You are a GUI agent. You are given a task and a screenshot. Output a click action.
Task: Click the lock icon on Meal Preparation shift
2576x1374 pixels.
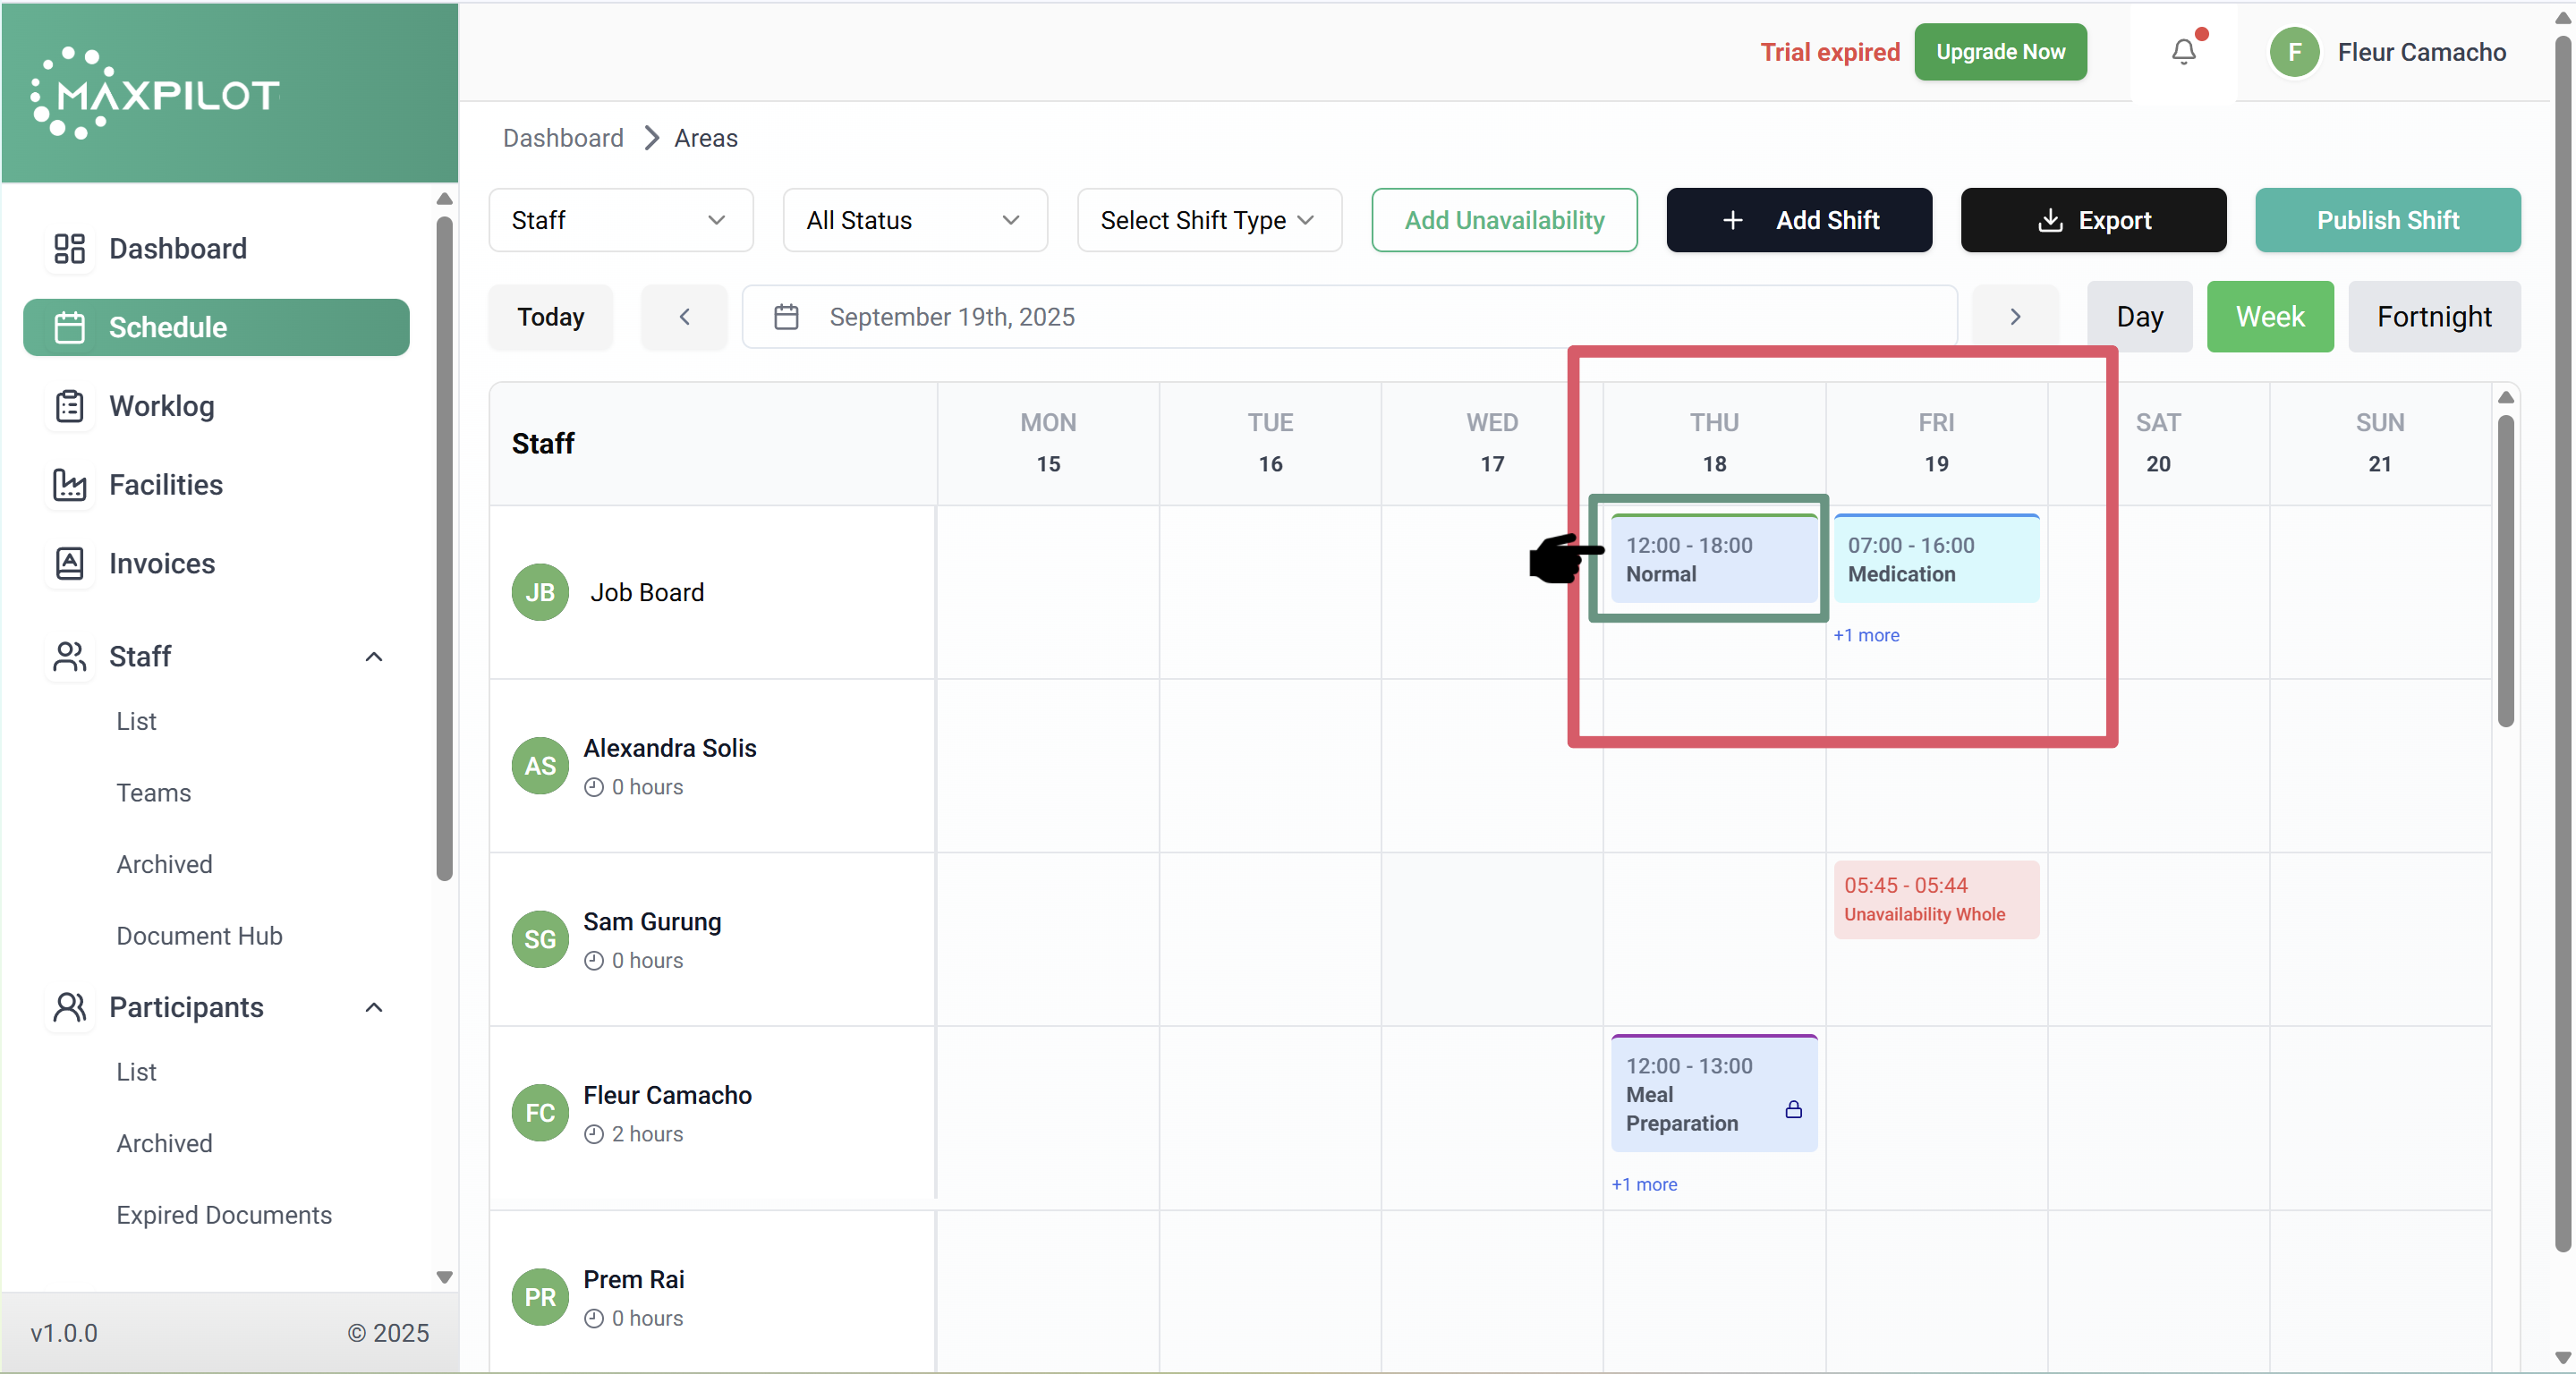click(x=1793, y=1109)
